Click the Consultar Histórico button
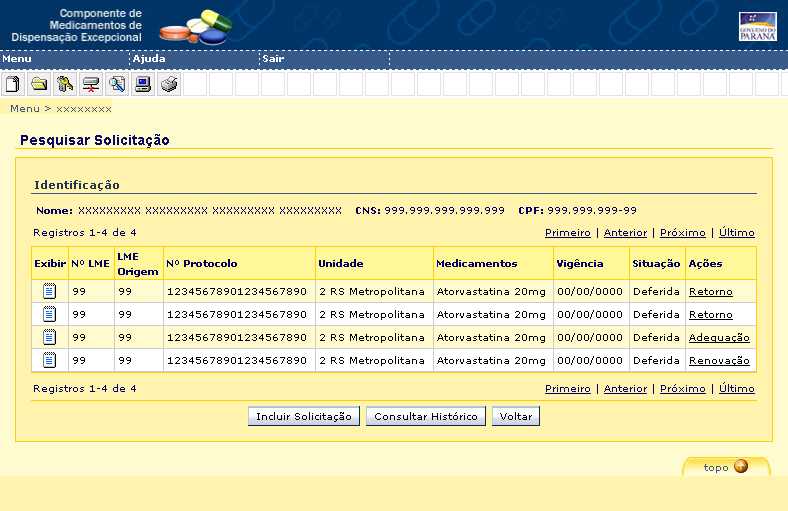 [426, 416]
